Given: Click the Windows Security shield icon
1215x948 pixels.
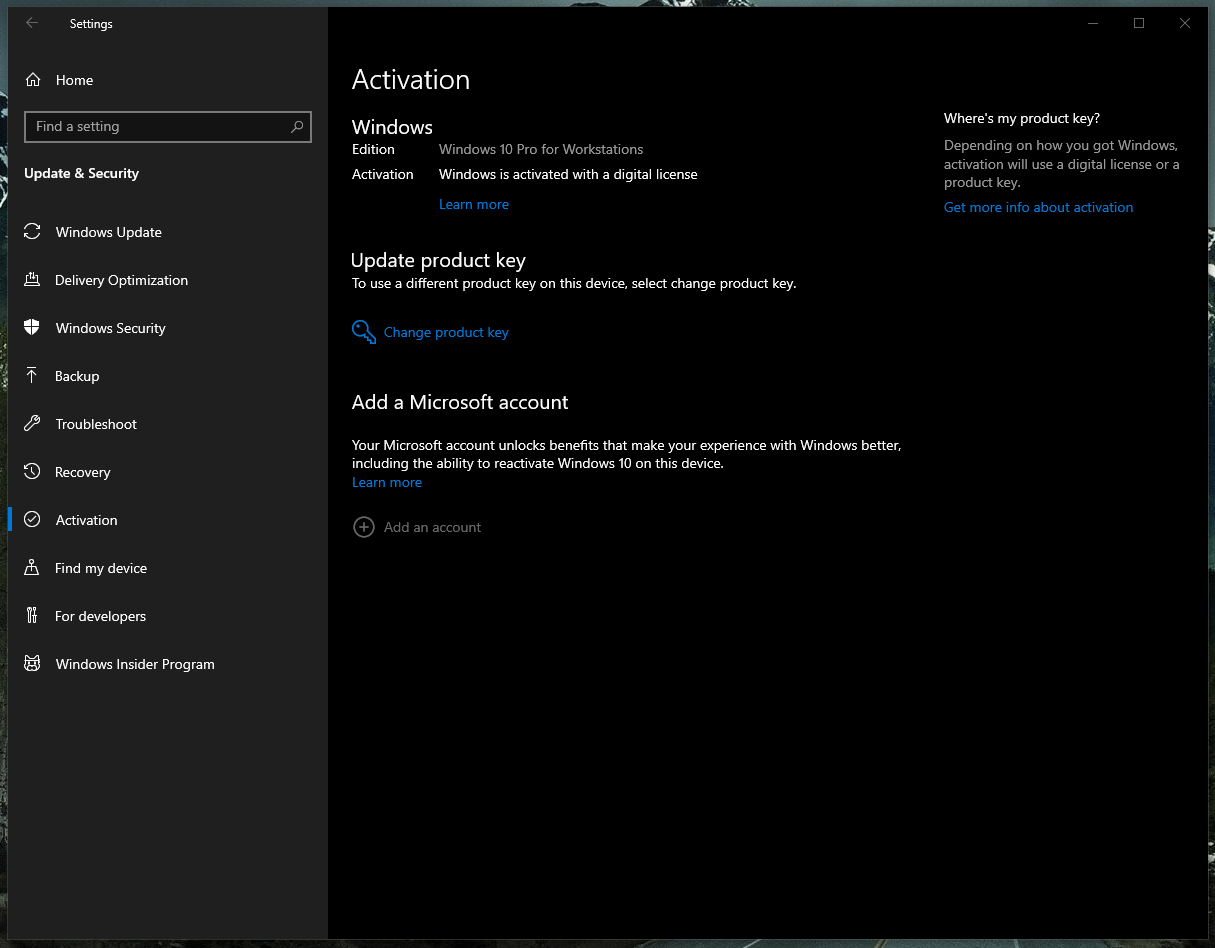Looking at the screenshot, I should 33,328.
